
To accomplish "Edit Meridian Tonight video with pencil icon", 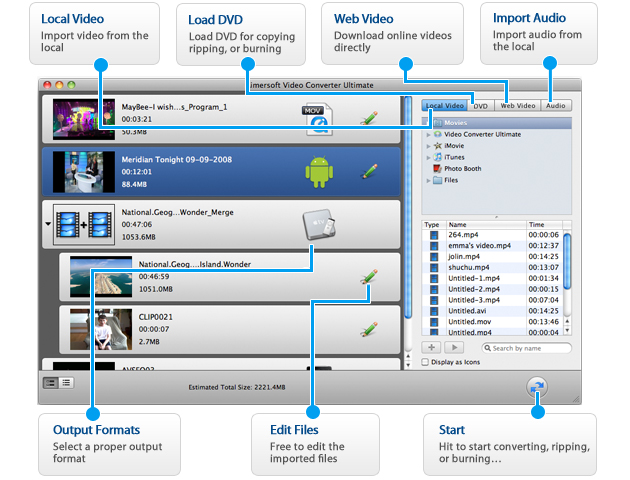I will click(x=369, y=171).
